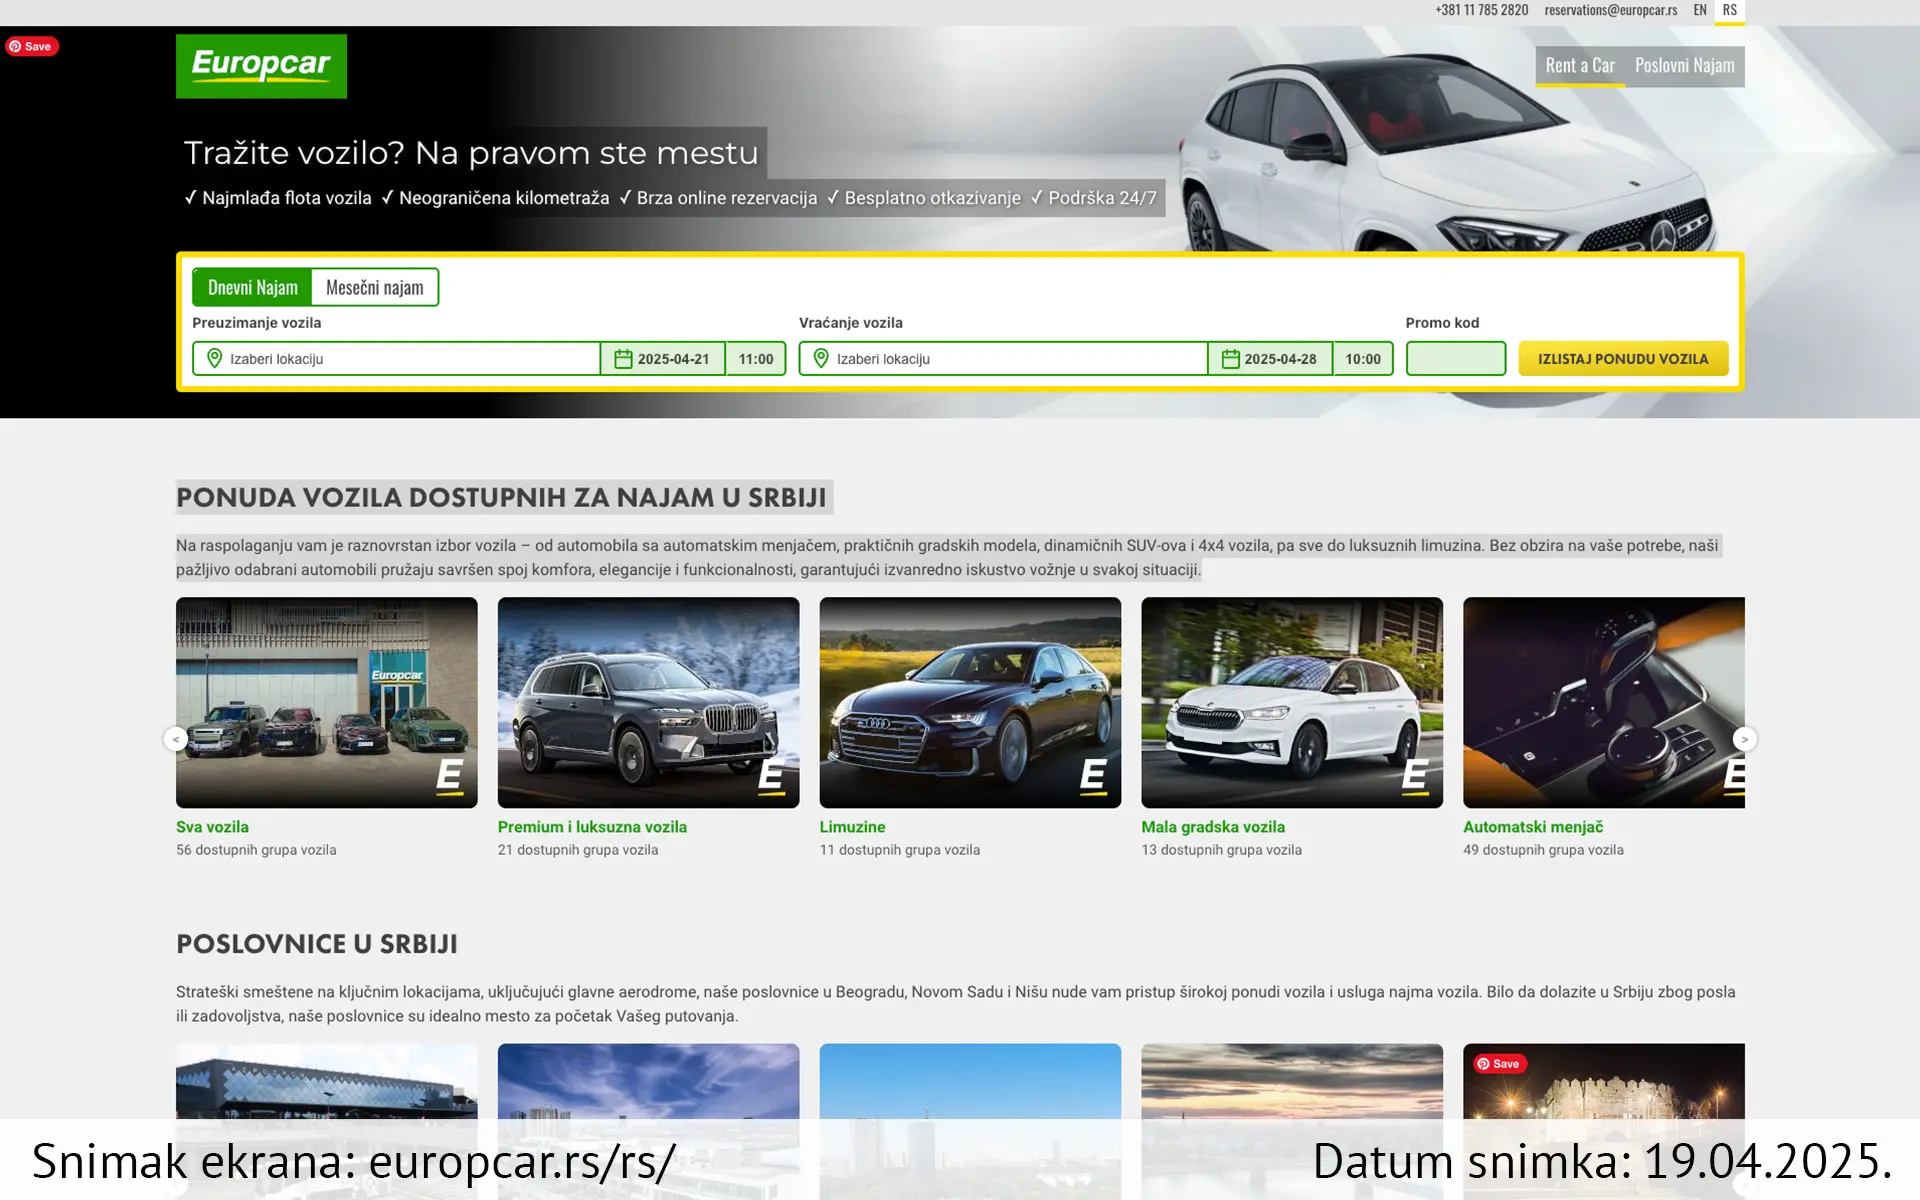Open the Premium i luksuzna vozila image
The height and width of the screenshot is (1200, 1920).
tap(649, 702)
